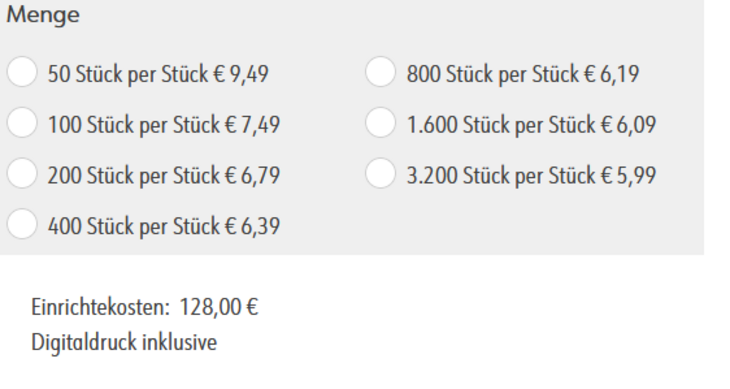Choose the 100 Stück quantity radio button
The height and width of the screenshot is (389, 730).
click(x=22, y=122)
